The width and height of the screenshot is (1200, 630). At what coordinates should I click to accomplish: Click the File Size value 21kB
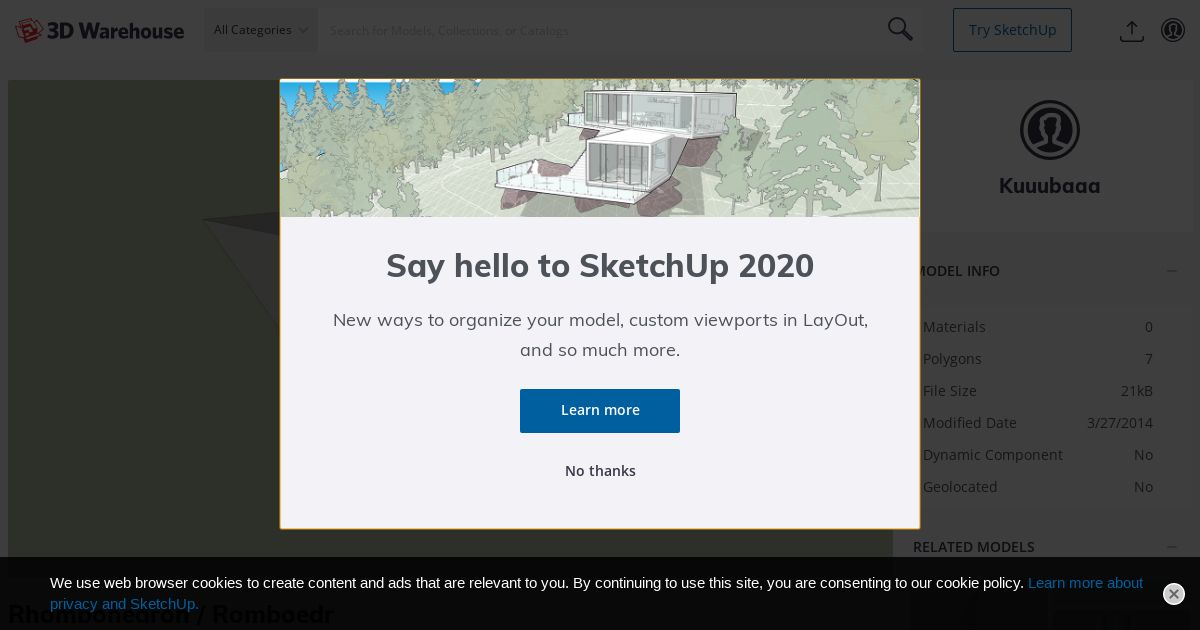1137,391
